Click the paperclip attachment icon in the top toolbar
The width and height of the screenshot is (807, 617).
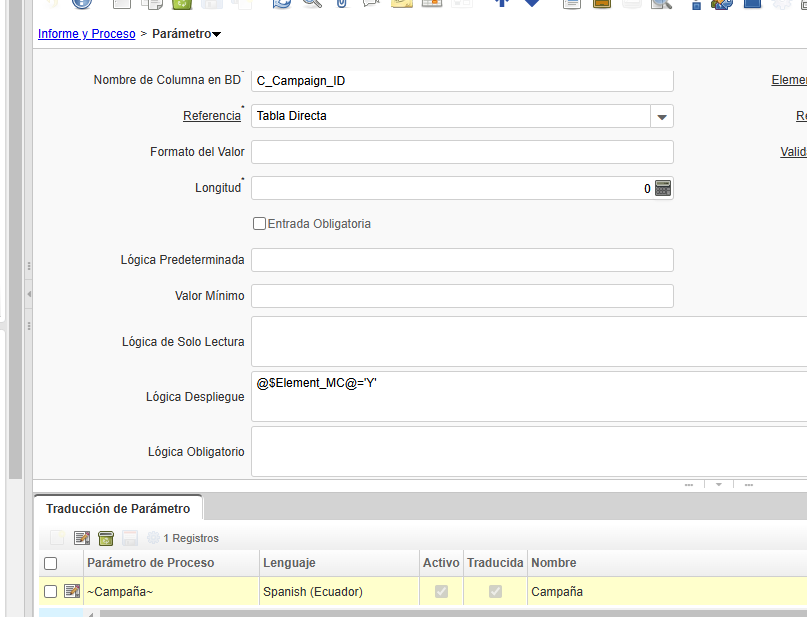coord(341,4)
